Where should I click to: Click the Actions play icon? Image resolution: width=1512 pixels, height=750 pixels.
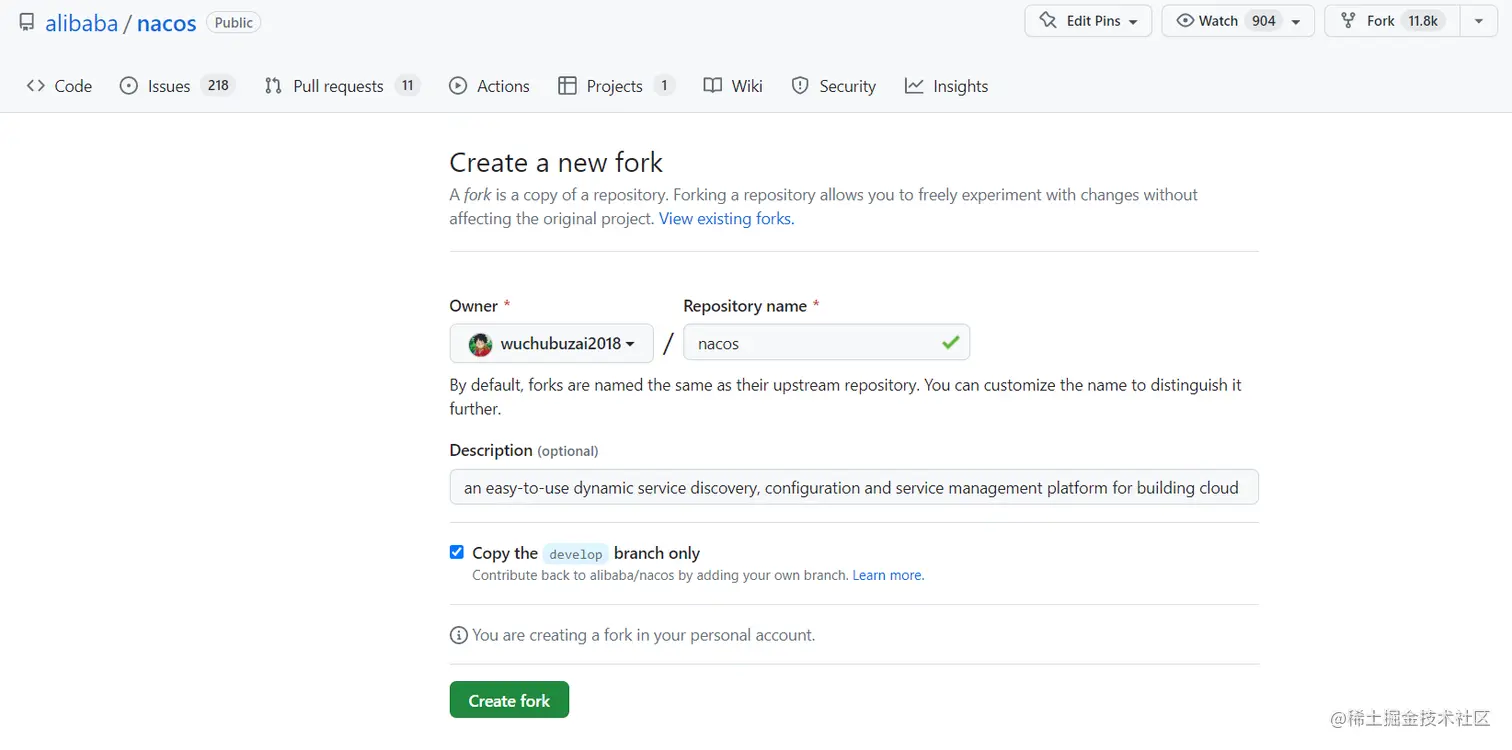458,86
